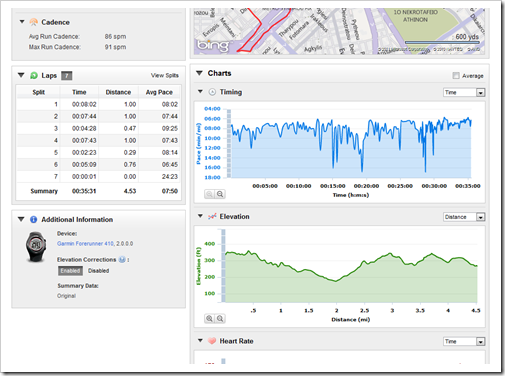Enable the Average checkbox
Viewport: 505px width, 376px height.
pos(456,76)
